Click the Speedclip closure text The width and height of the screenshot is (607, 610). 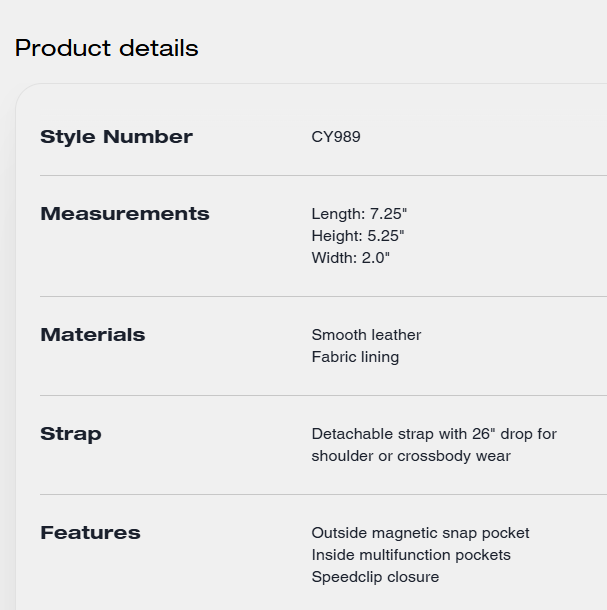click(x=375, y=577)
